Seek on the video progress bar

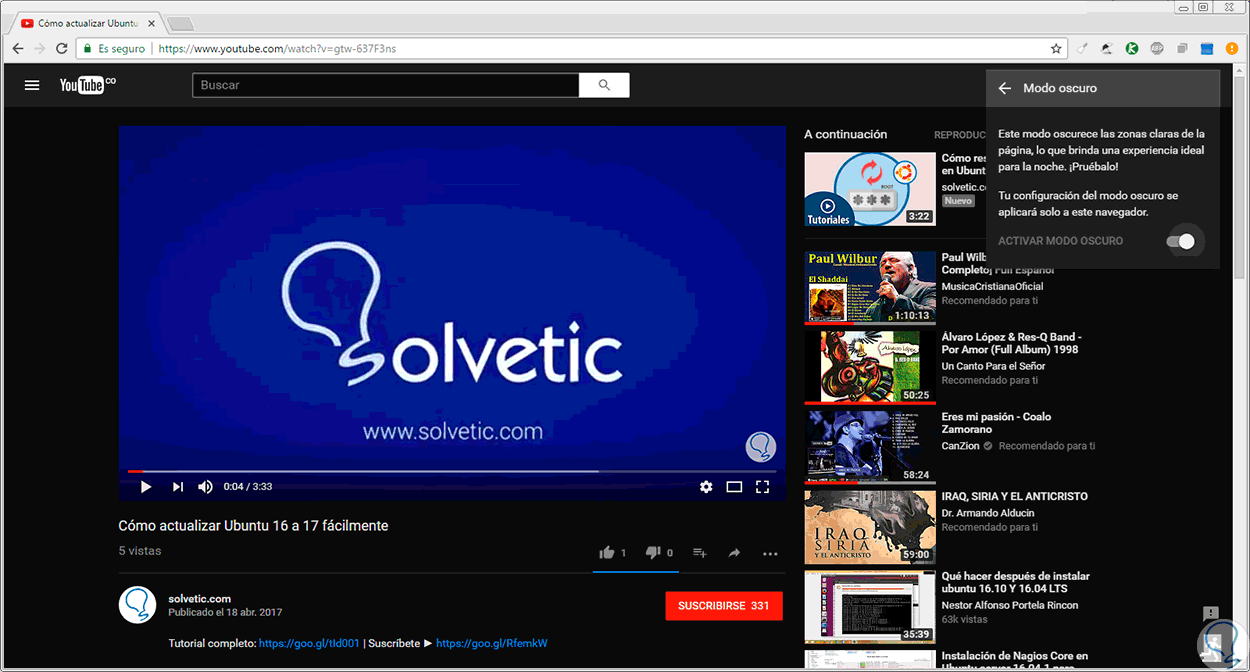point(452,471)
